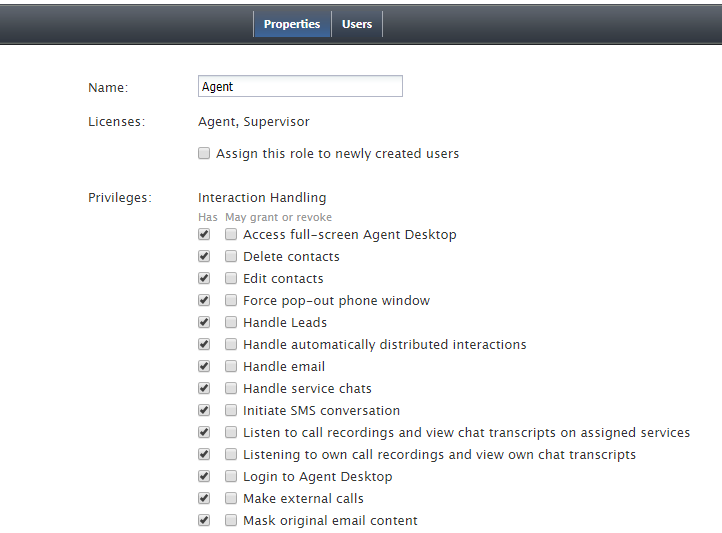Check May grant for Delete contacts
The height and width of the screenshot is (533, 722).
pos(231,256)
